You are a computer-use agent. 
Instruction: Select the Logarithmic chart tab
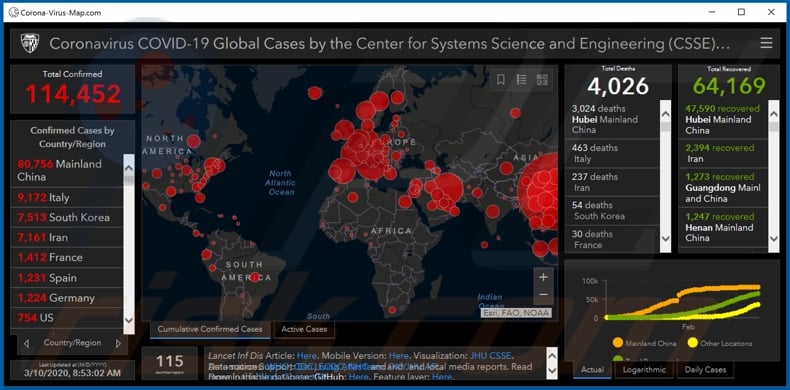click(644, 369)
